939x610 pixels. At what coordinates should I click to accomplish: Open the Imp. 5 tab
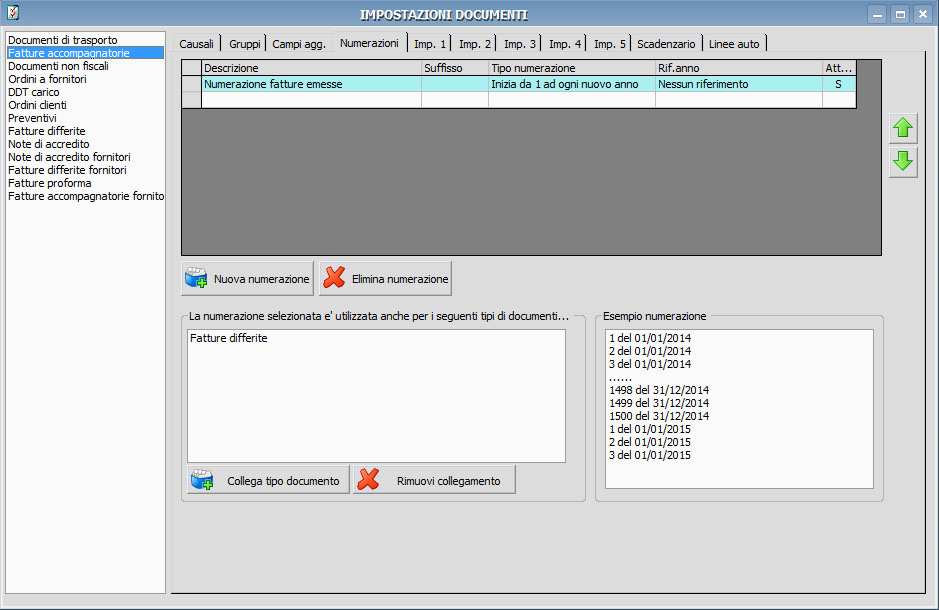pyautogui.click(x=610, y=44)
